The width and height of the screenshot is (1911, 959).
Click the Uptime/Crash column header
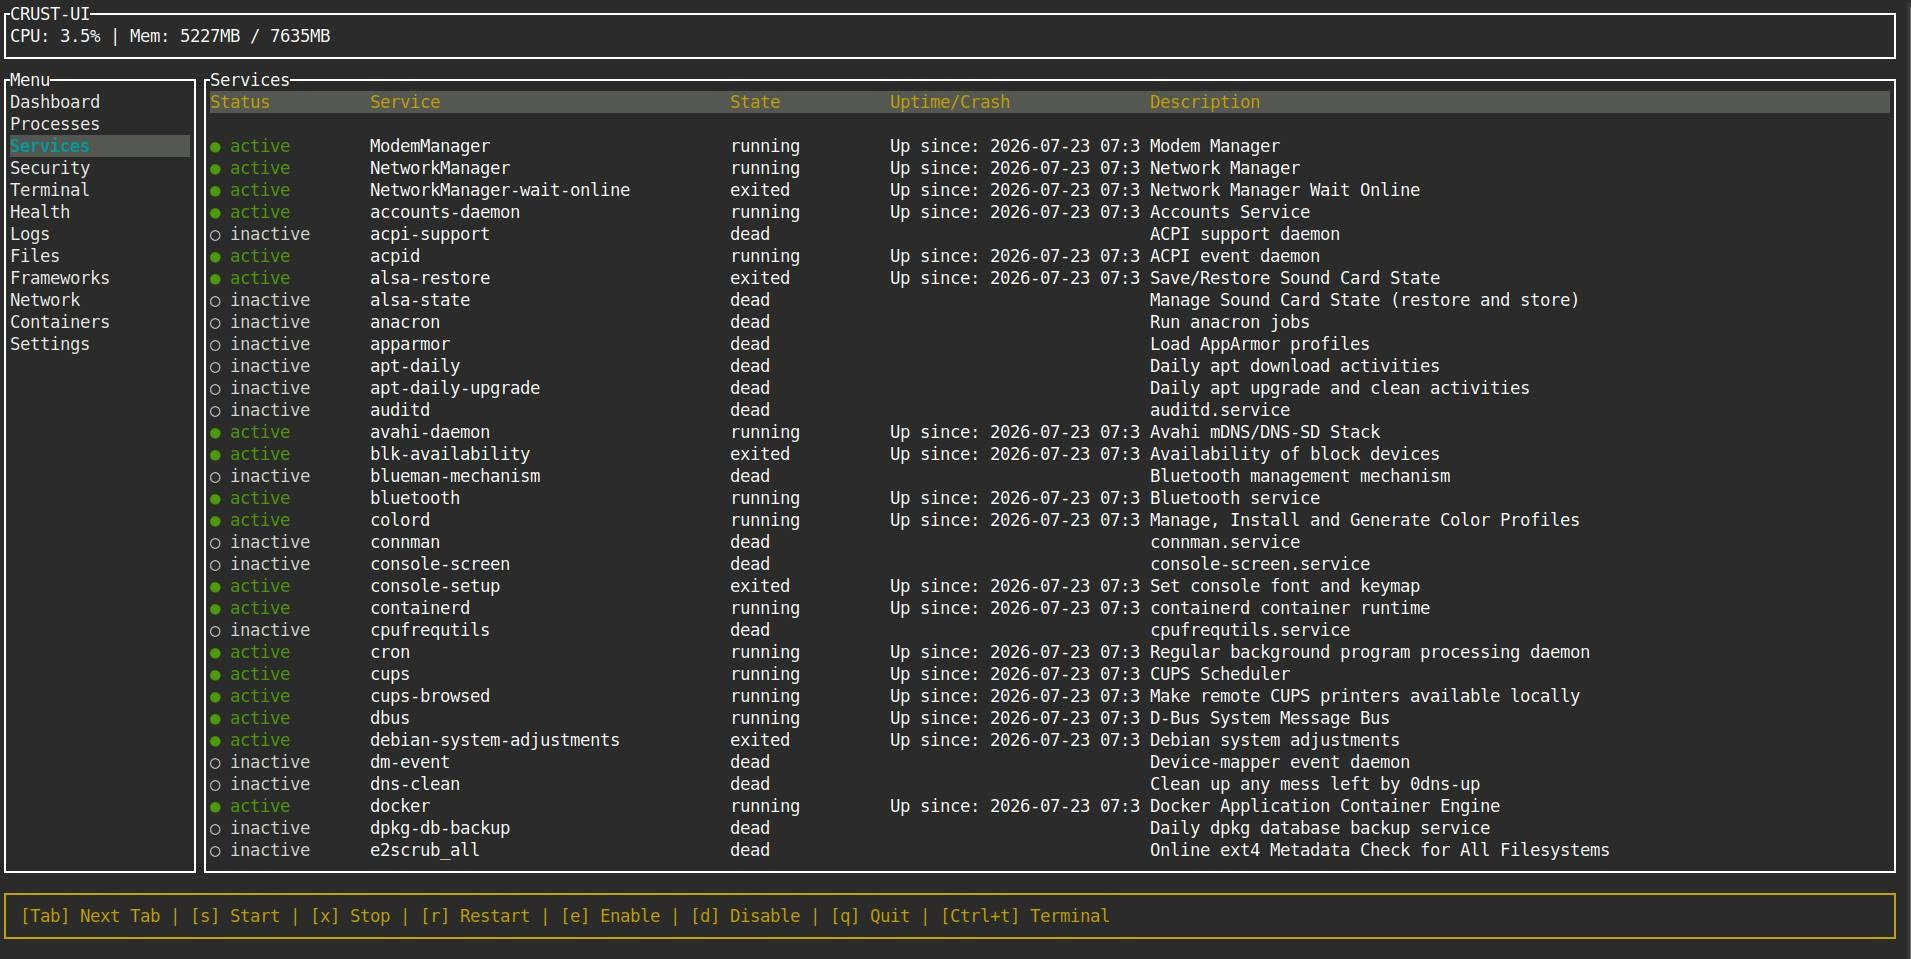click(950, 102)
